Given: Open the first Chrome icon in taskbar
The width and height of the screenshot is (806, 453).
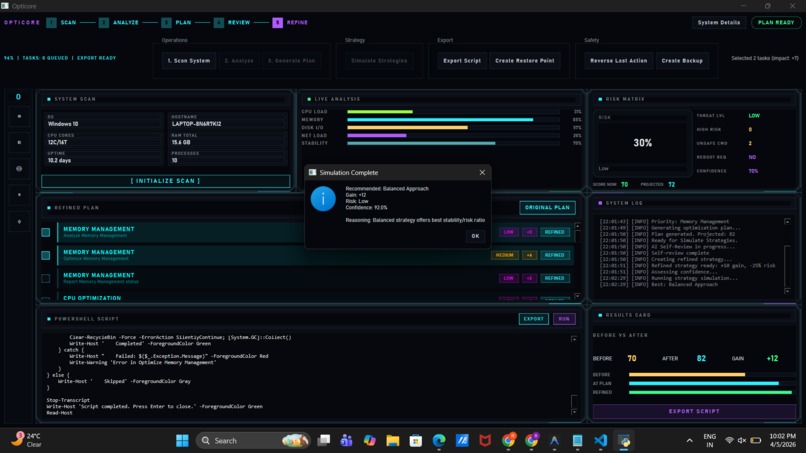Looking at the screenshot, I should pyautogui.click(x=508, y=441).
